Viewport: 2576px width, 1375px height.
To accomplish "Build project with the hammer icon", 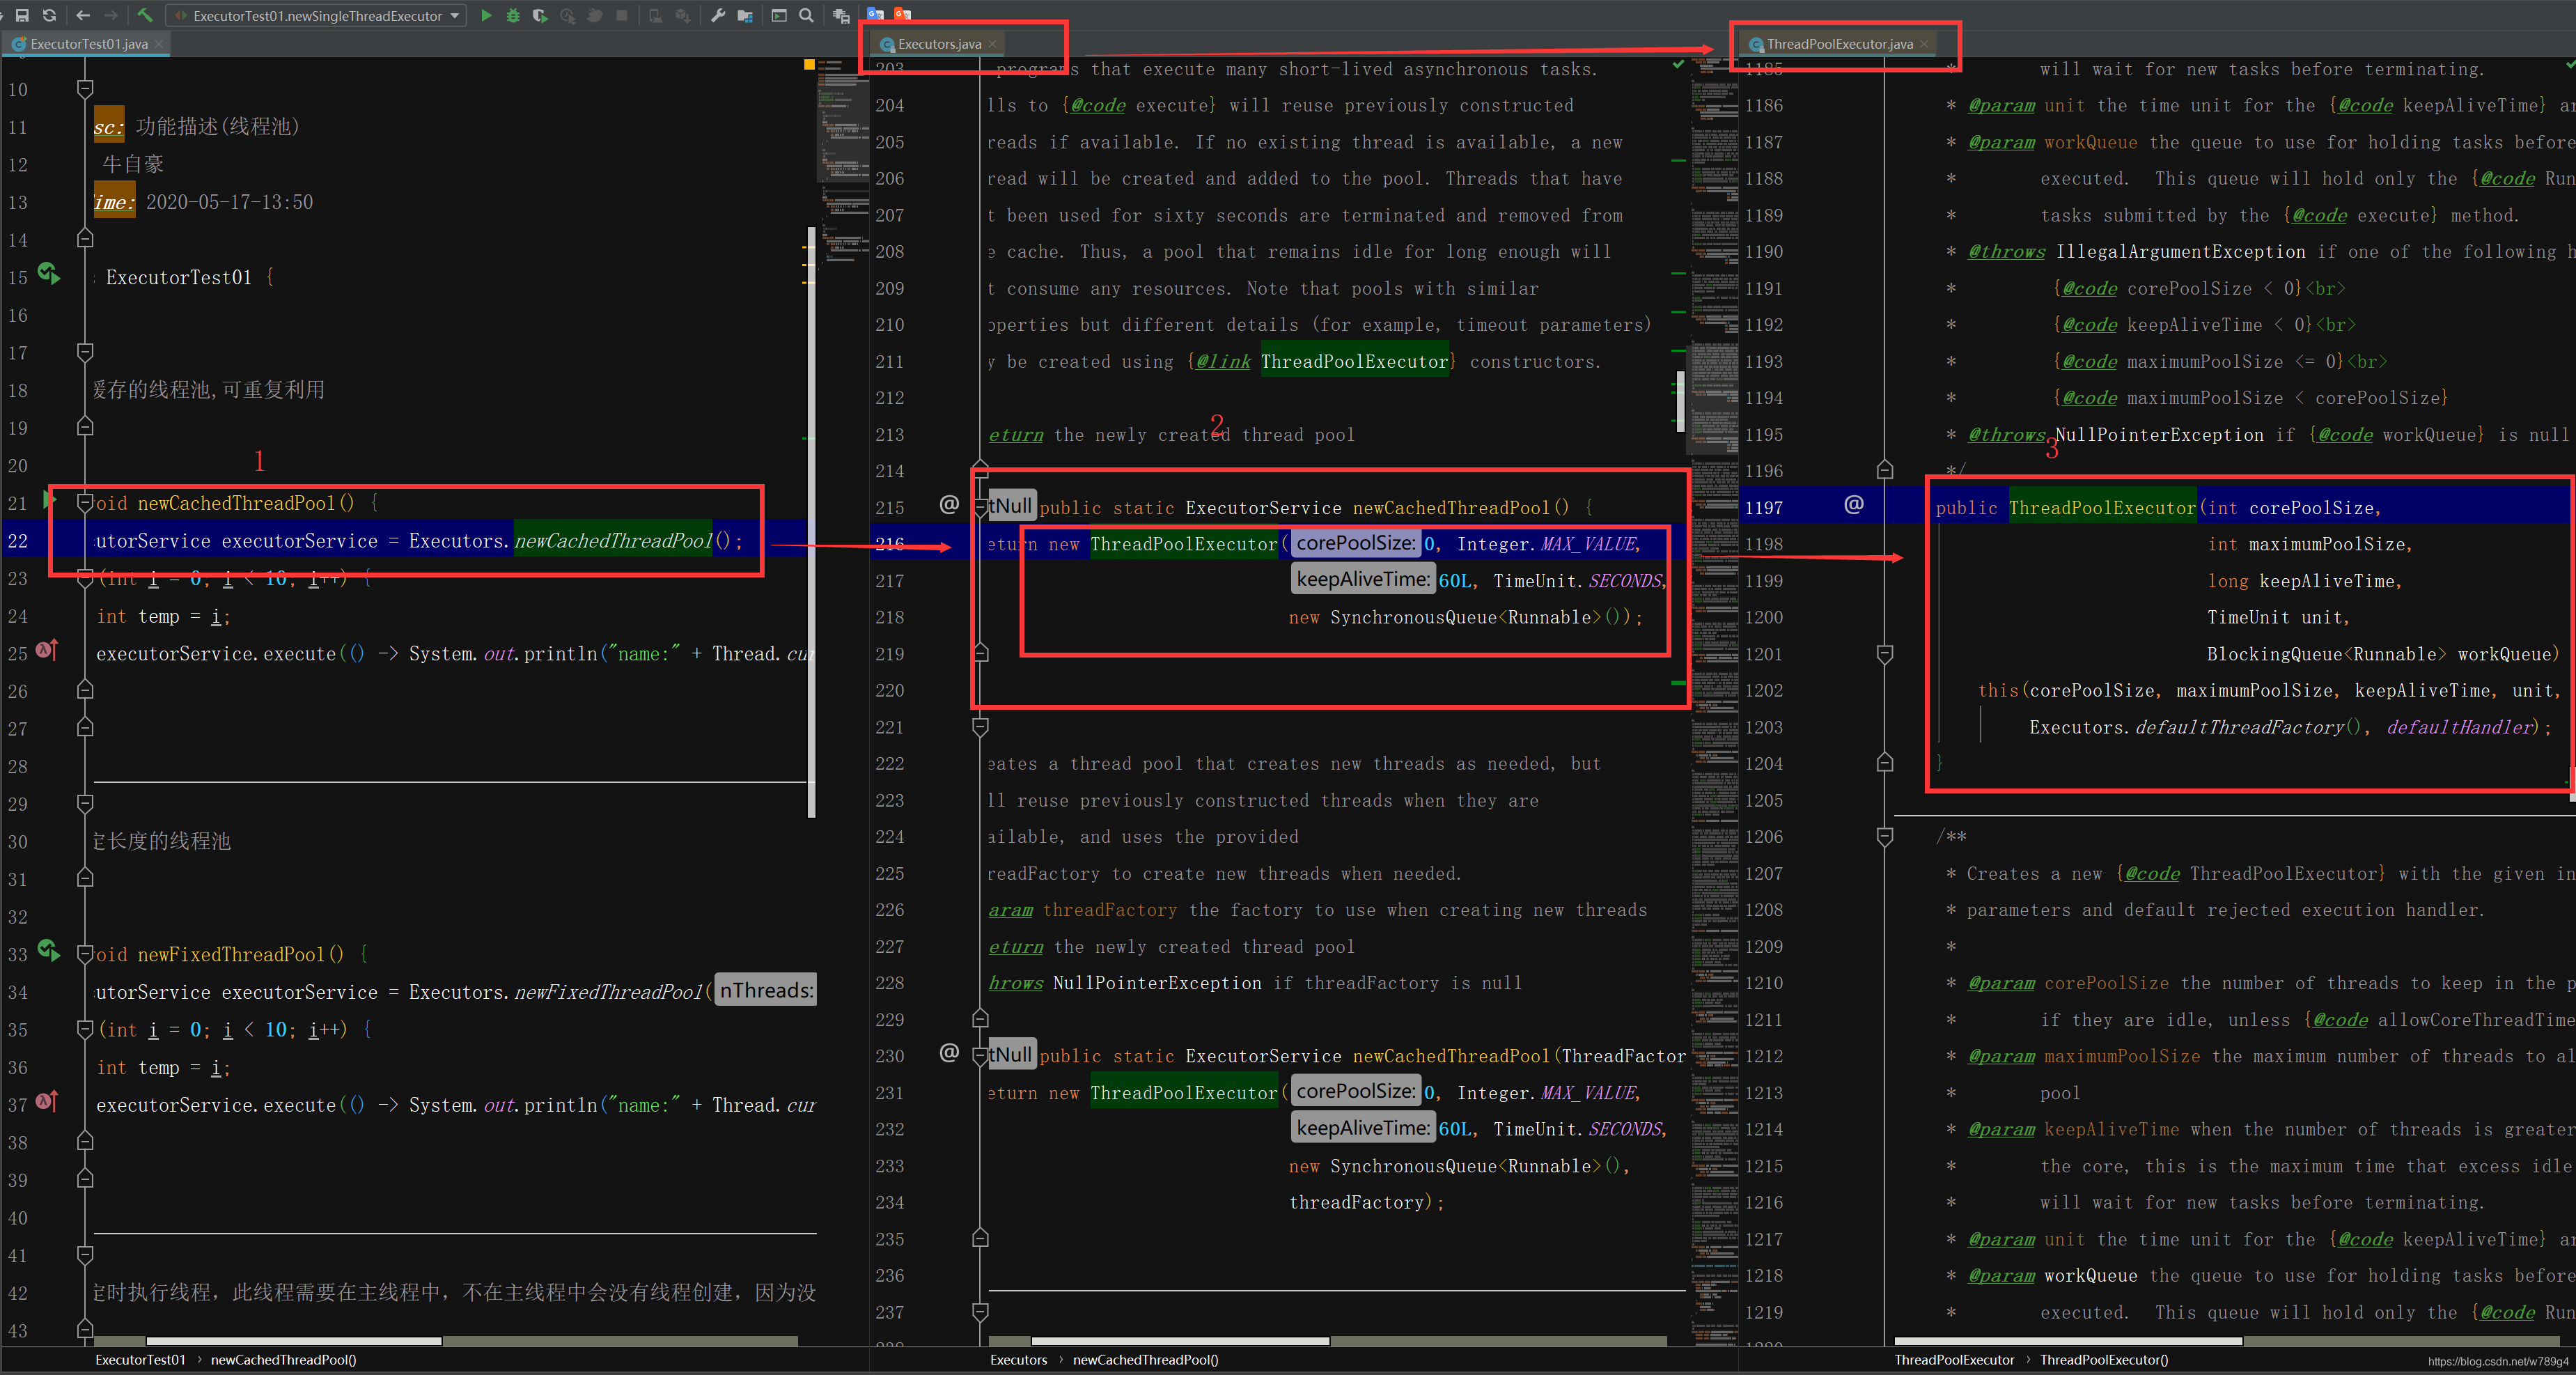I will click(x=145, y=15).
